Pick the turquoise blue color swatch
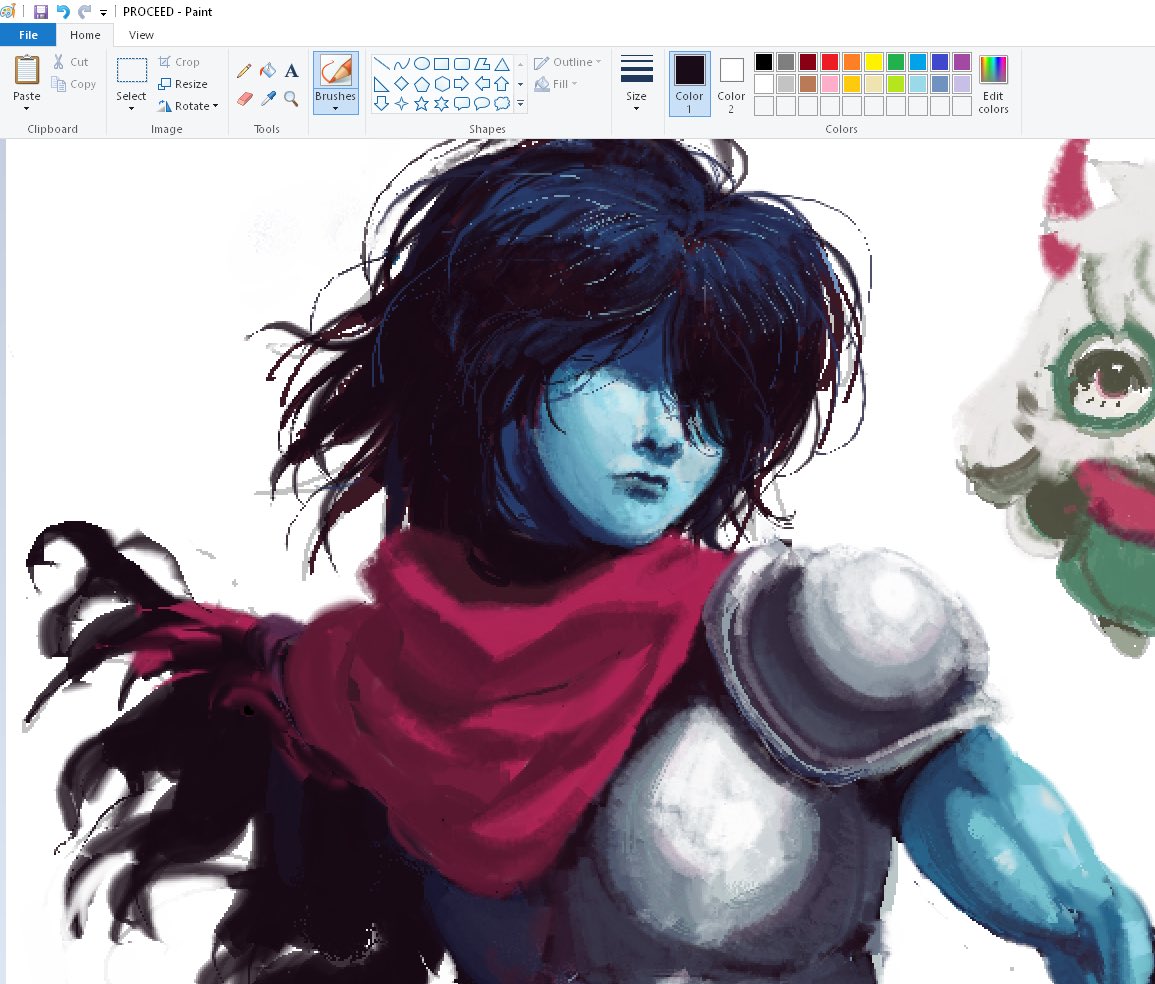This screenshot has width=1155, height=984. point(918,62)
